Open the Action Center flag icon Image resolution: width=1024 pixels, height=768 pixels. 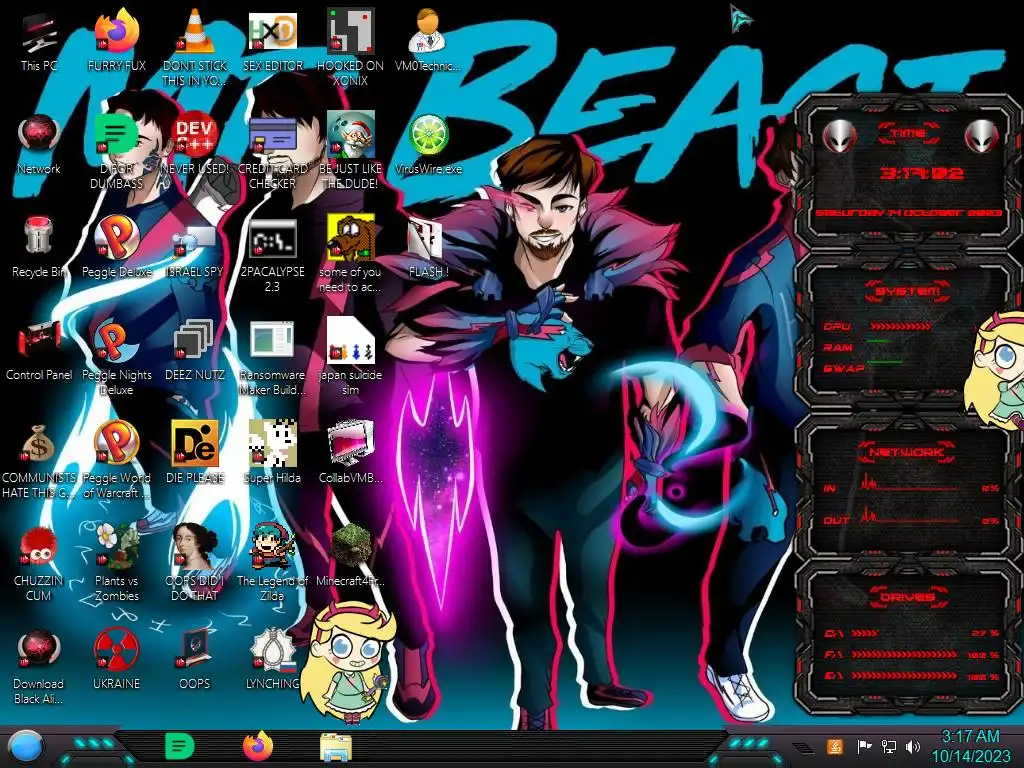tap(864, 746)
